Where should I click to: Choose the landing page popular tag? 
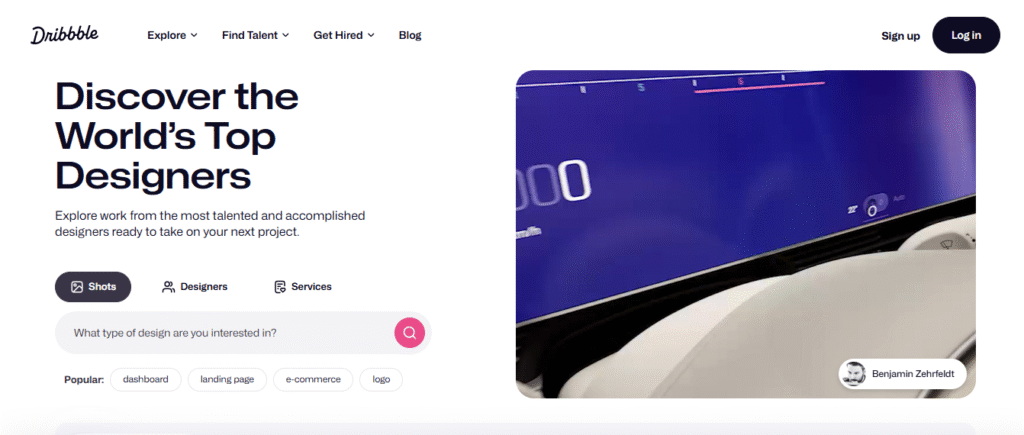coord(227,379)
